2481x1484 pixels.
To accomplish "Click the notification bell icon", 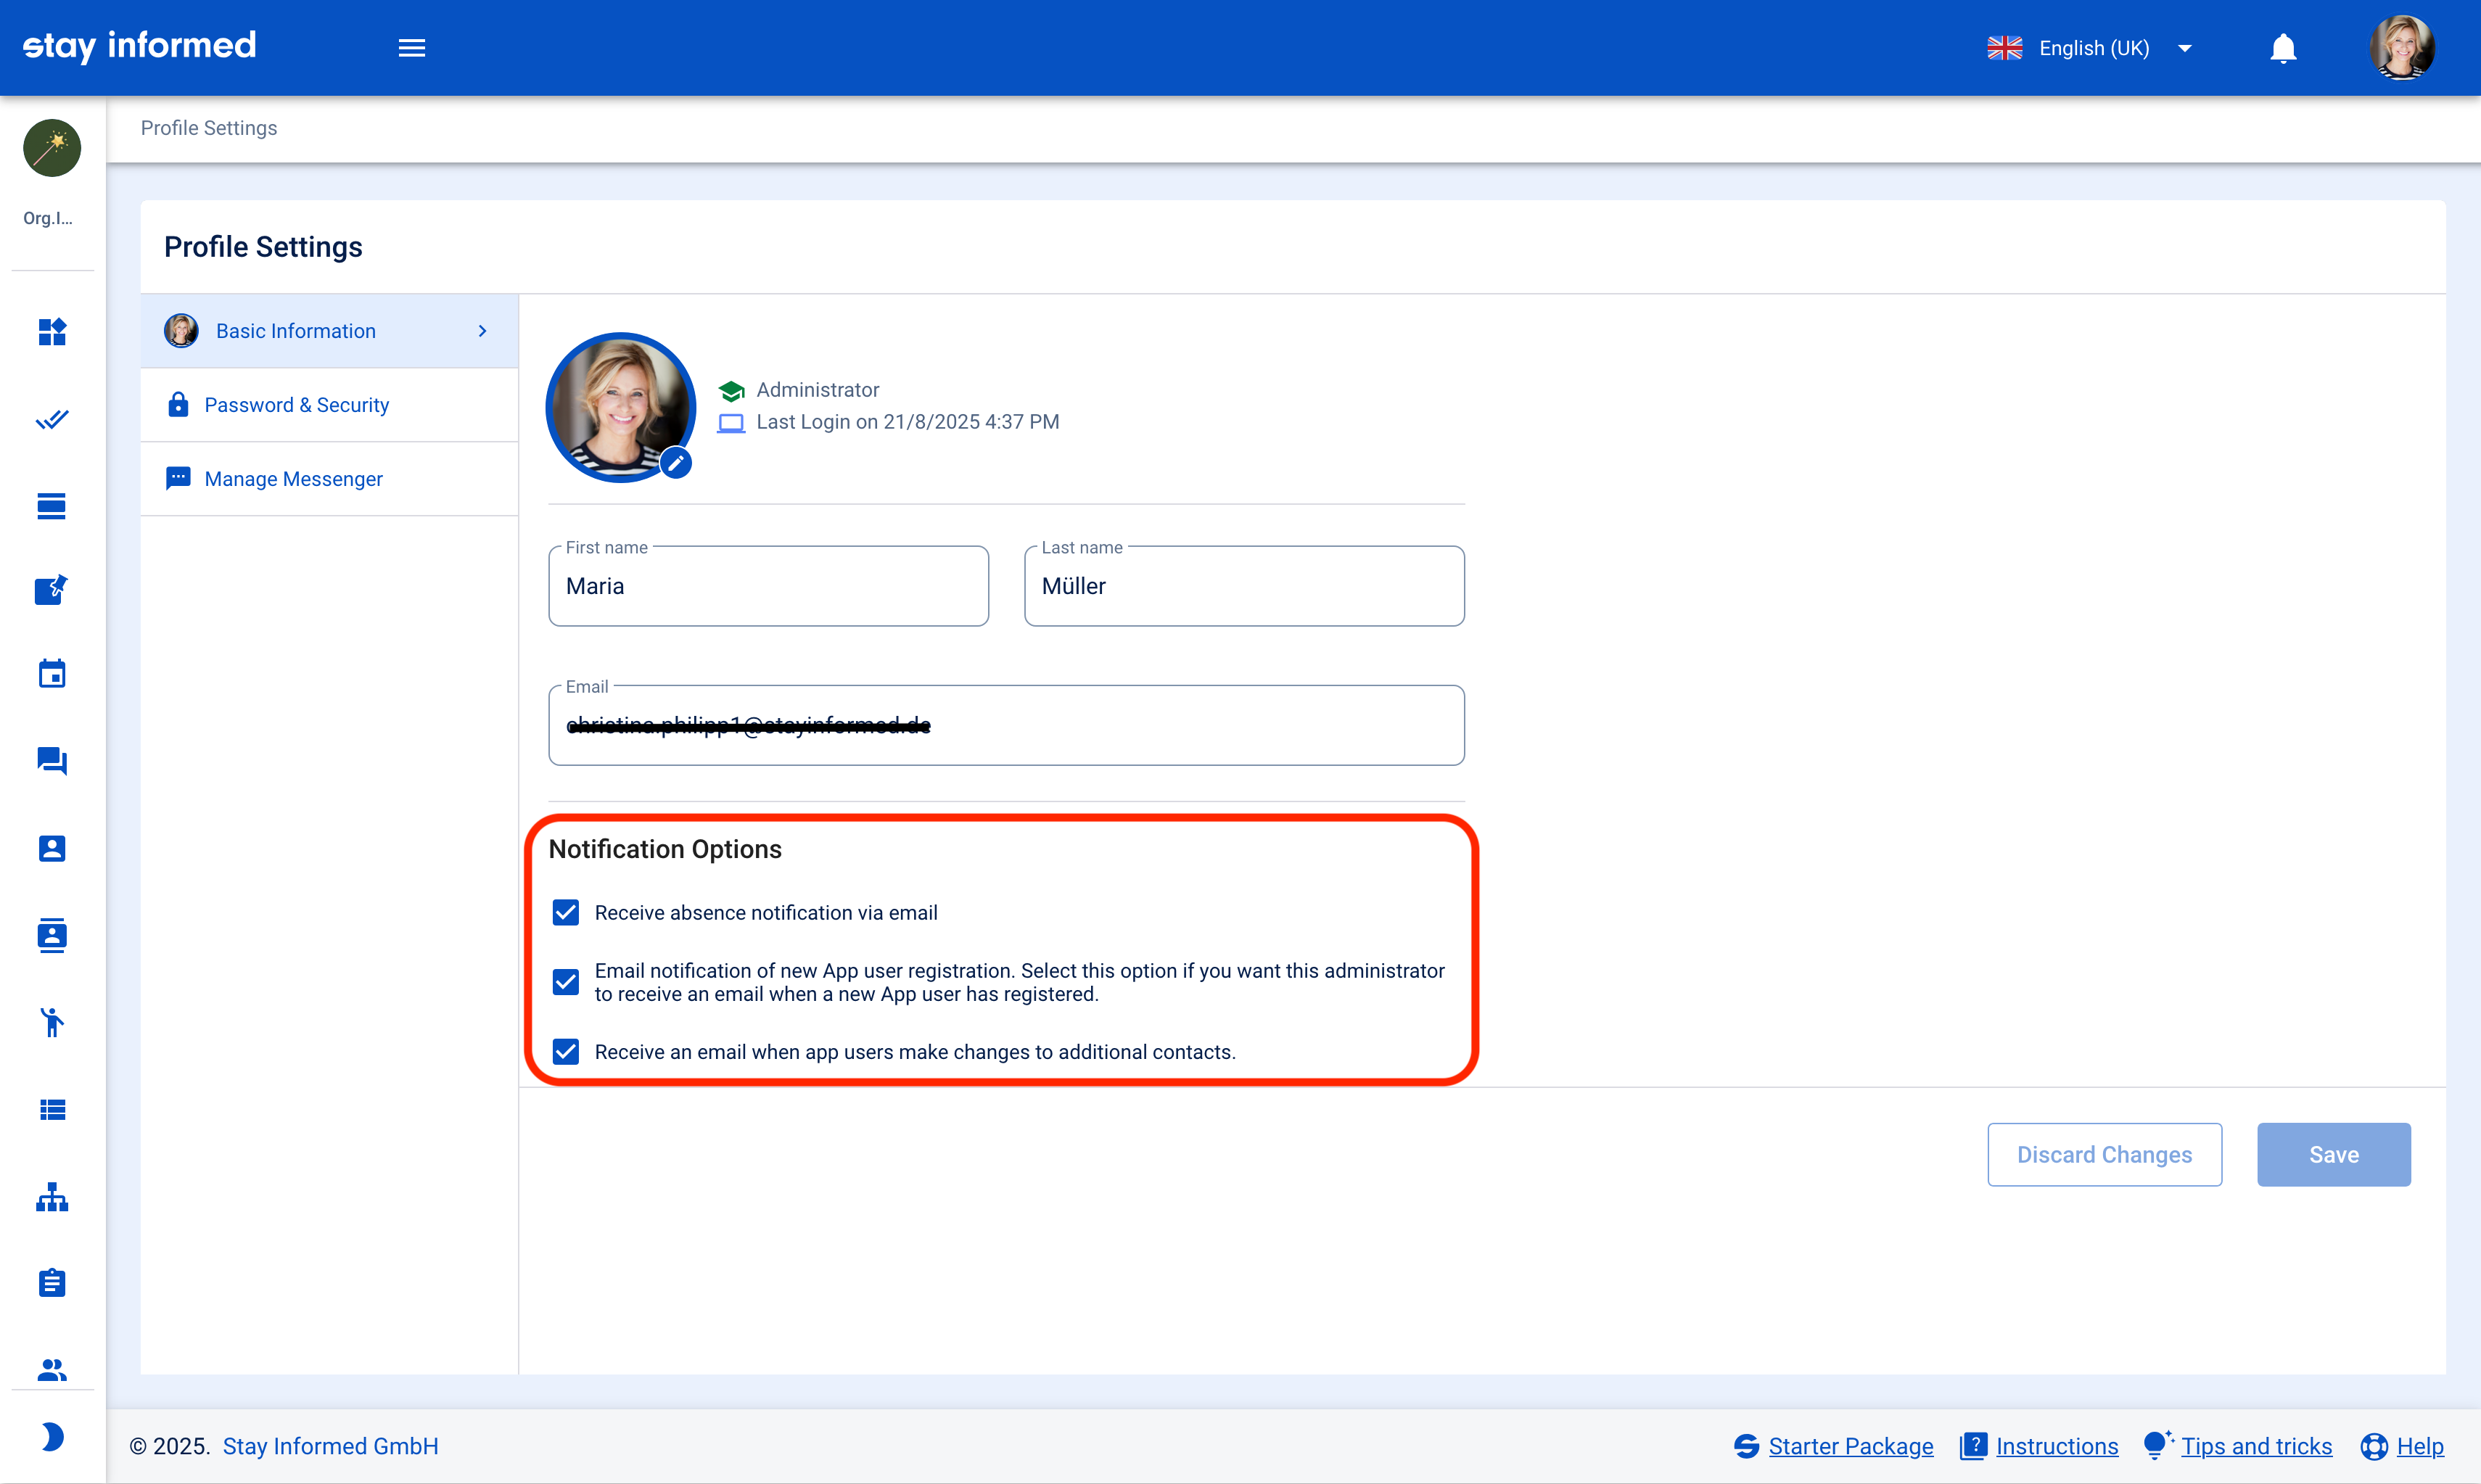I will tap(2283, 48).
